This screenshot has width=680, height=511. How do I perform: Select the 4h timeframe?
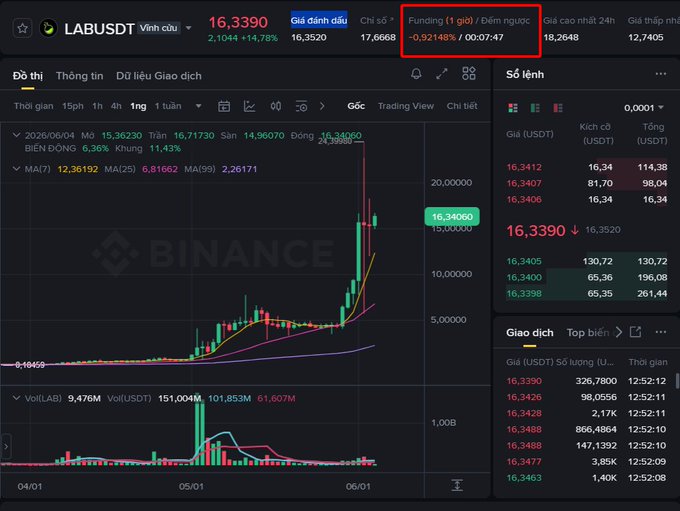pyautogui.click(x=116, y=106)
